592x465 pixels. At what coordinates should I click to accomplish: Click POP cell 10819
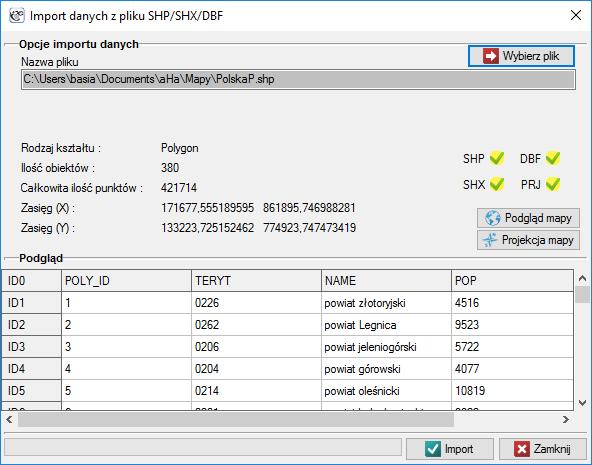click(x=512, y=391)
